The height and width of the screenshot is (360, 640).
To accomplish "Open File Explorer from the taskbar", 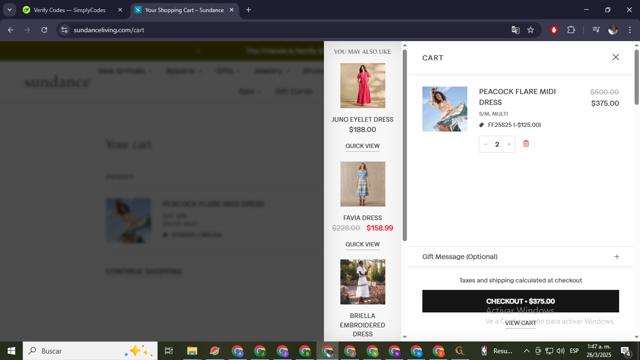I will tap(192, 351).
